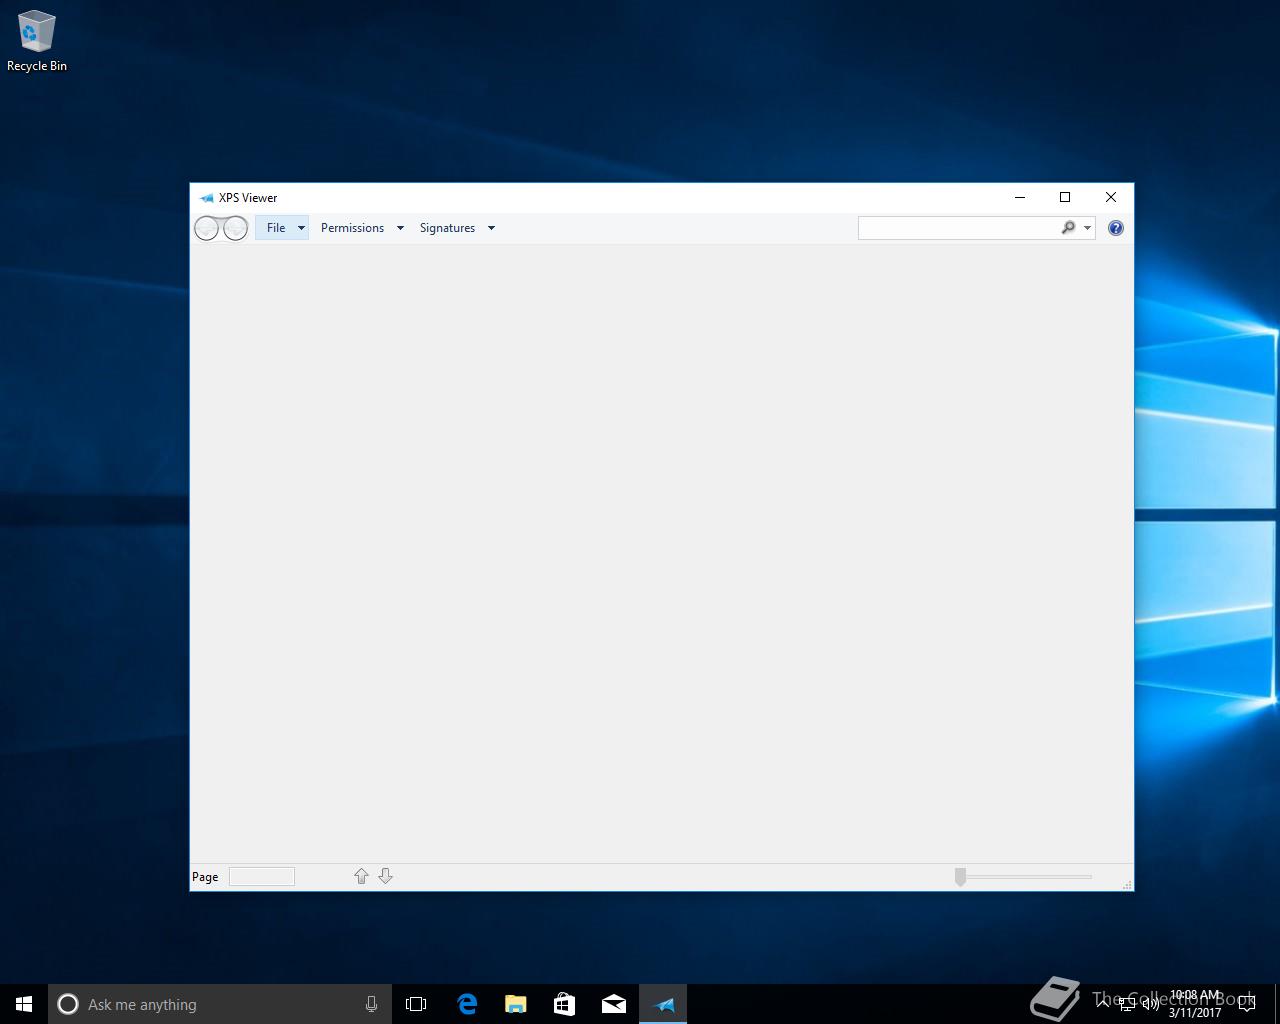Click the magnifier search icon
Screen dimensions: 1280x1024
click(x=1068, y=228)
